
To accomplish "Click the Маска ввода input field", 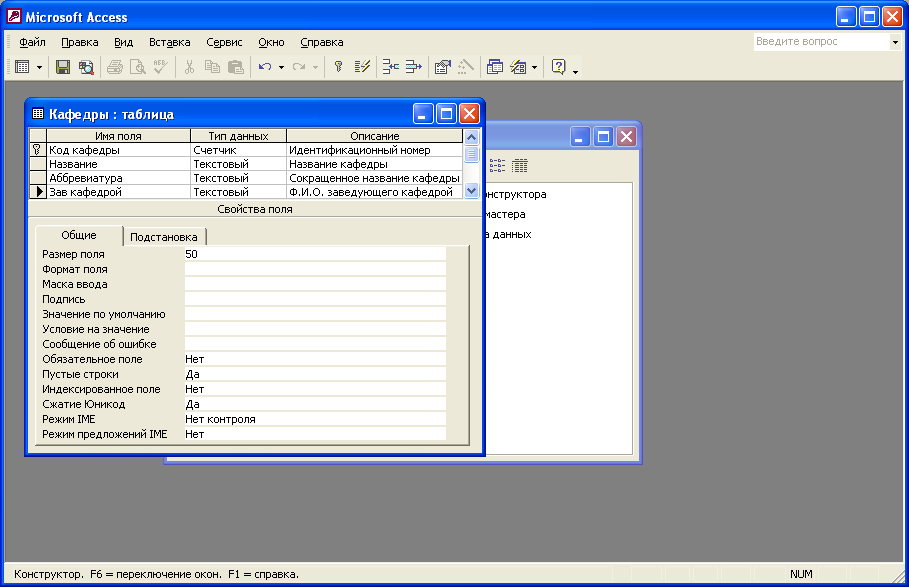I will [315, 284].
